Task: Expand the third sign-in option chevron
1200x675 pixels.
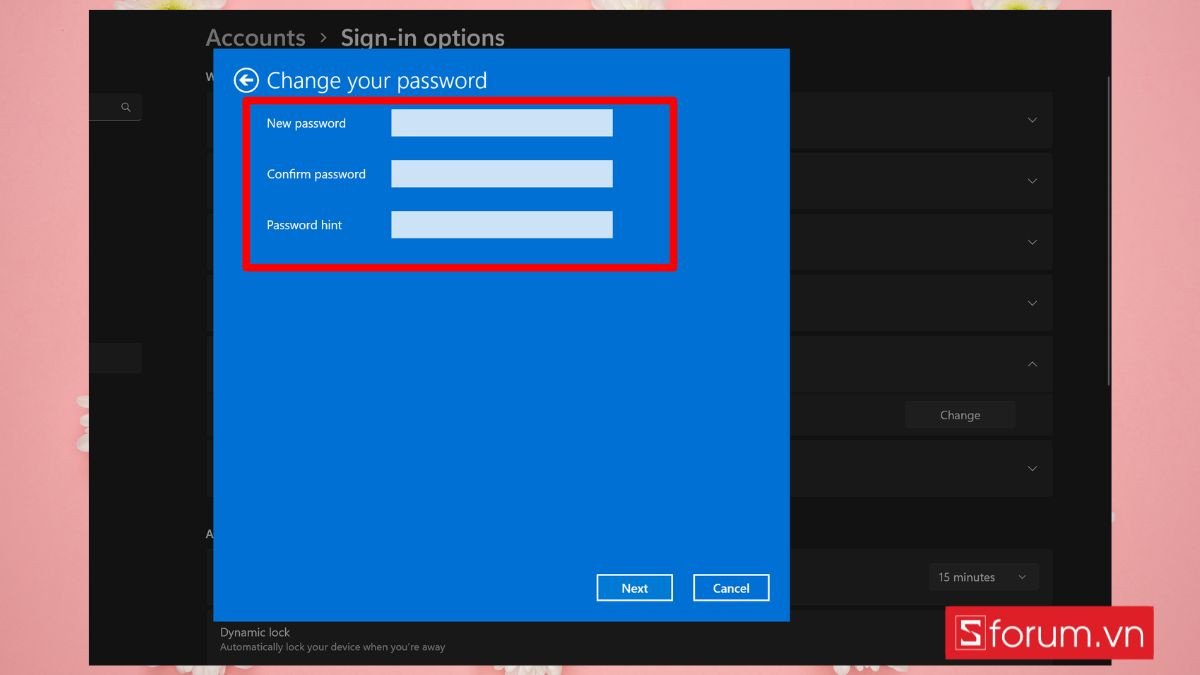Action: (1032, 242)
